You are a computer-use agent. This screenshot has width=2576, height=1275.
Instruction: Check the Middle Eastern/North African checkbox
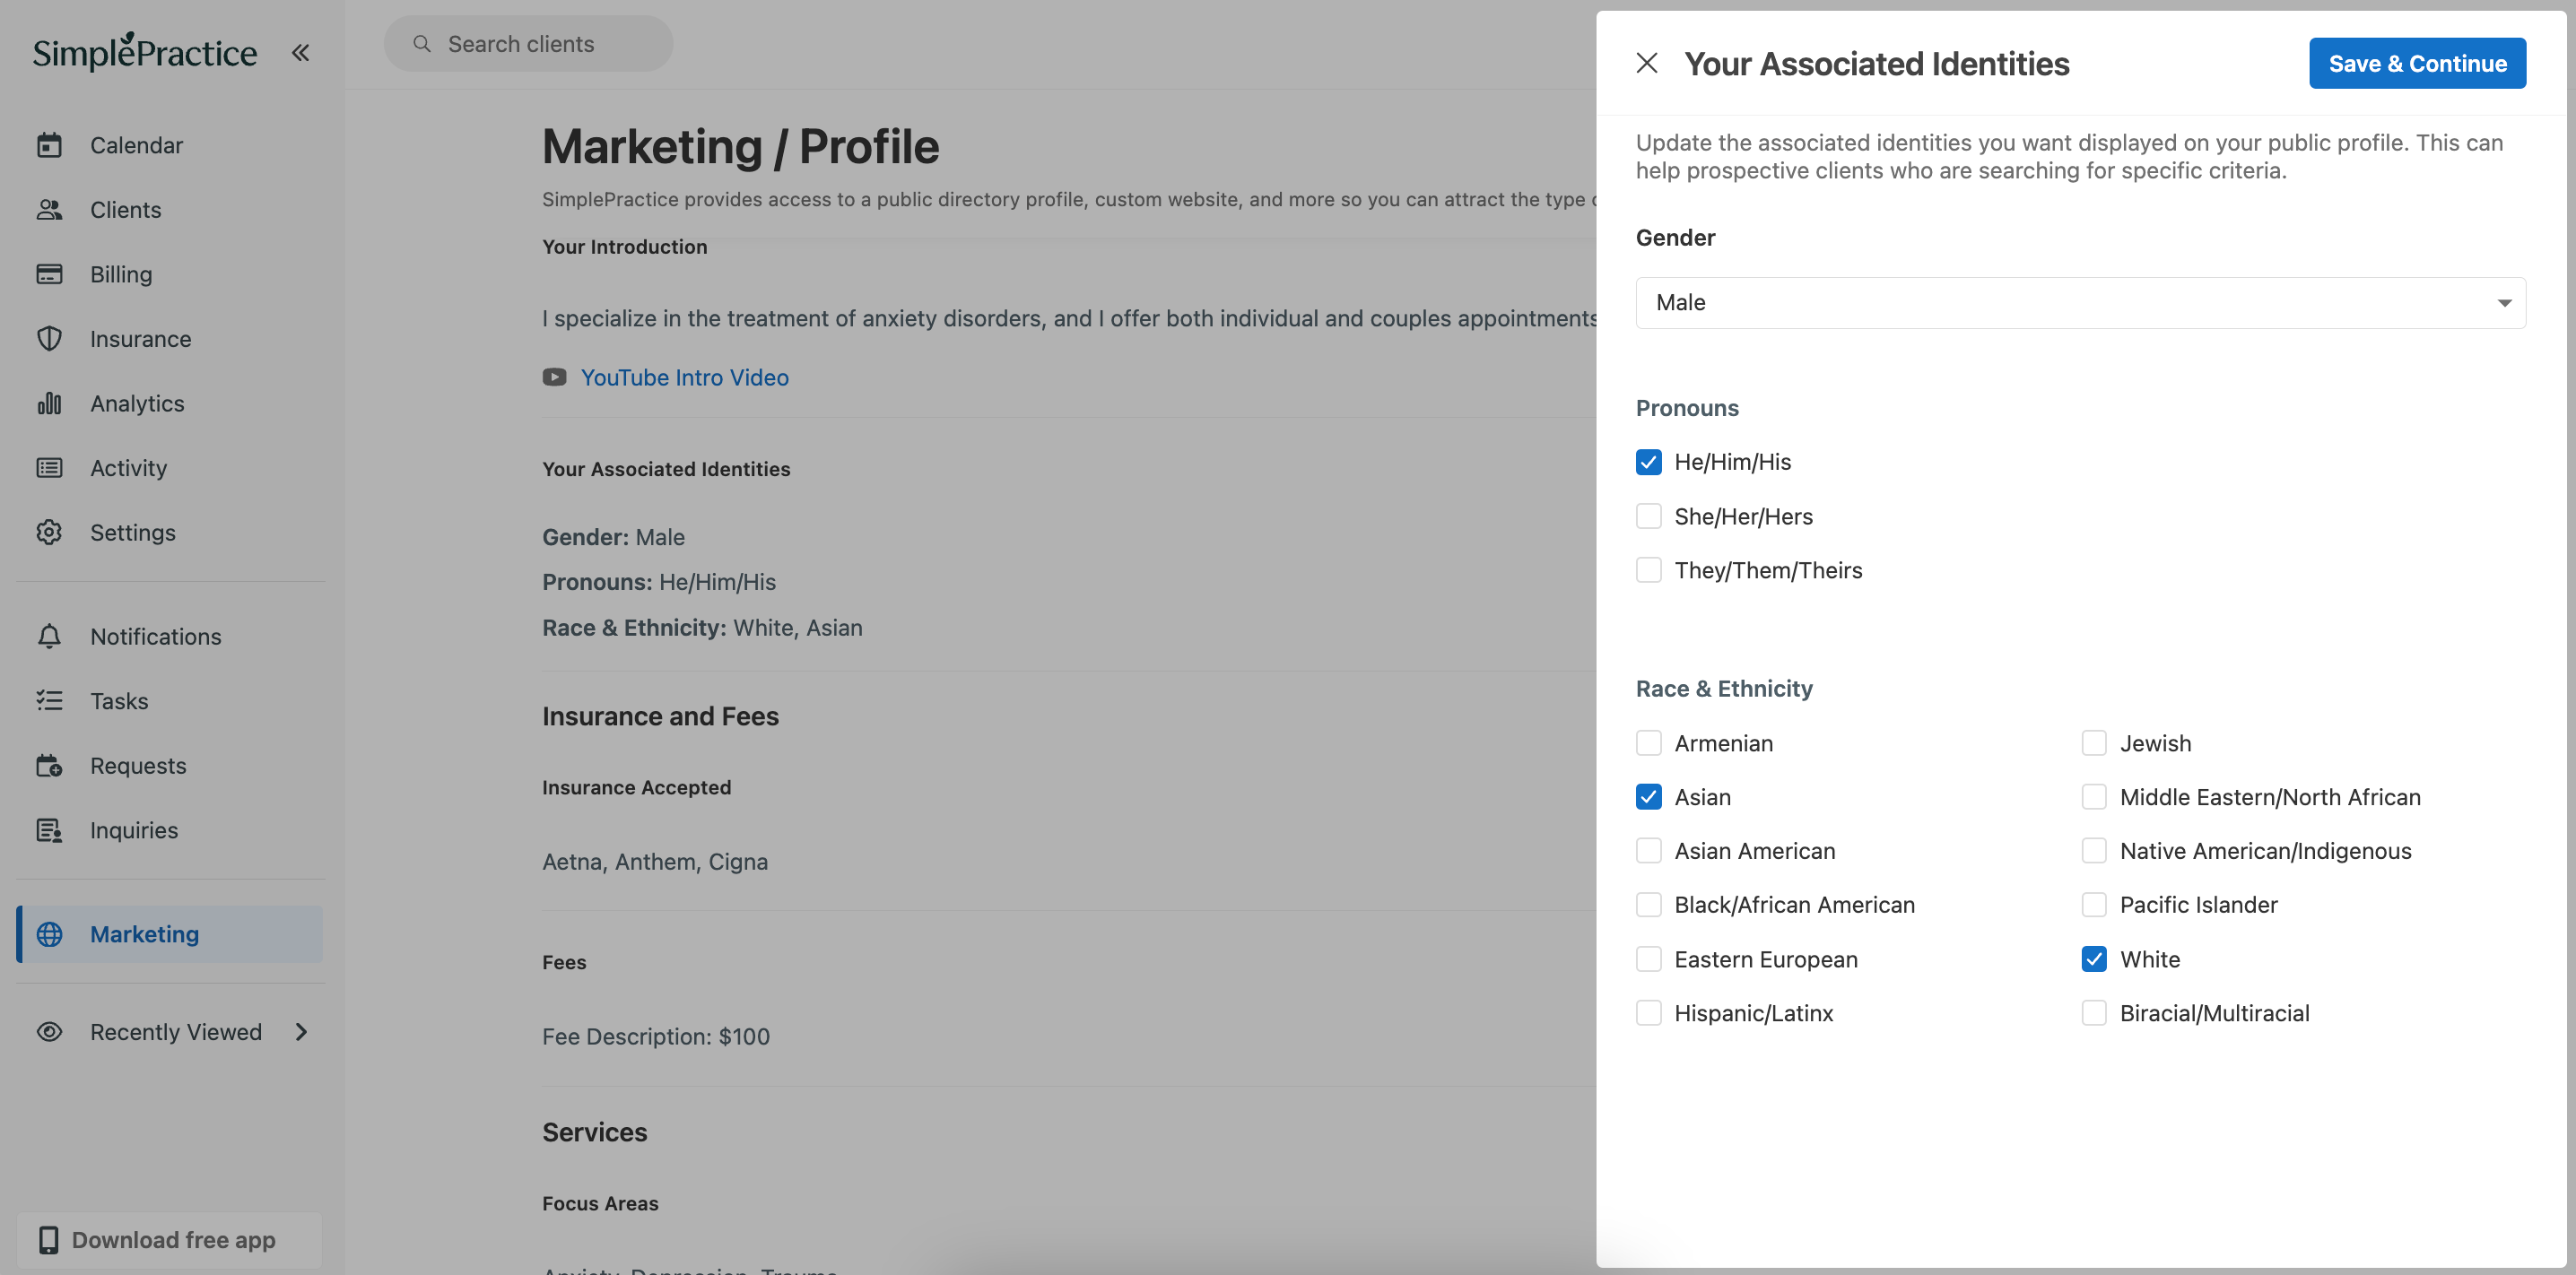pos(2094,797)
